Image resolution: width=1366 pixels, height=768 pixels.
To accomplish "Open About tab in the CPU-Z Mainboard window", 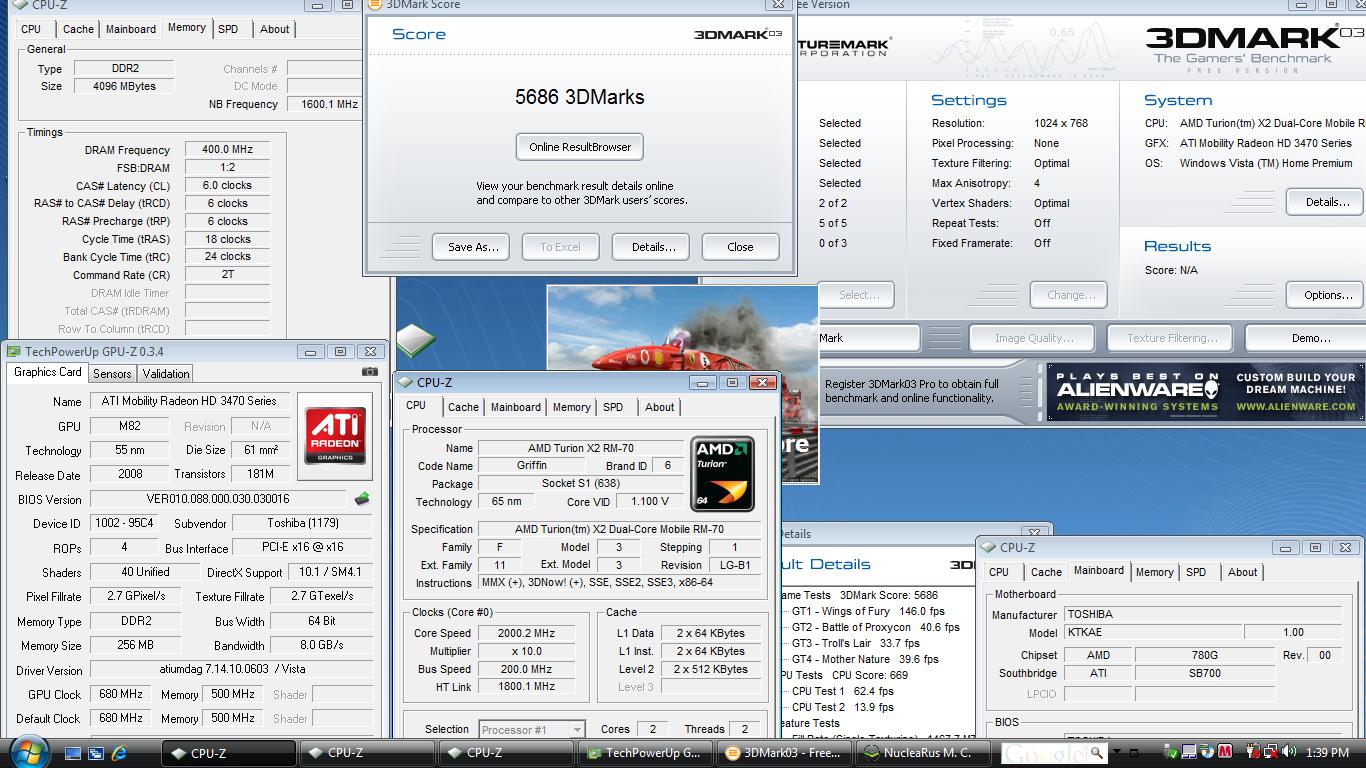I will pyautogui.click(x=1243, y=572).
